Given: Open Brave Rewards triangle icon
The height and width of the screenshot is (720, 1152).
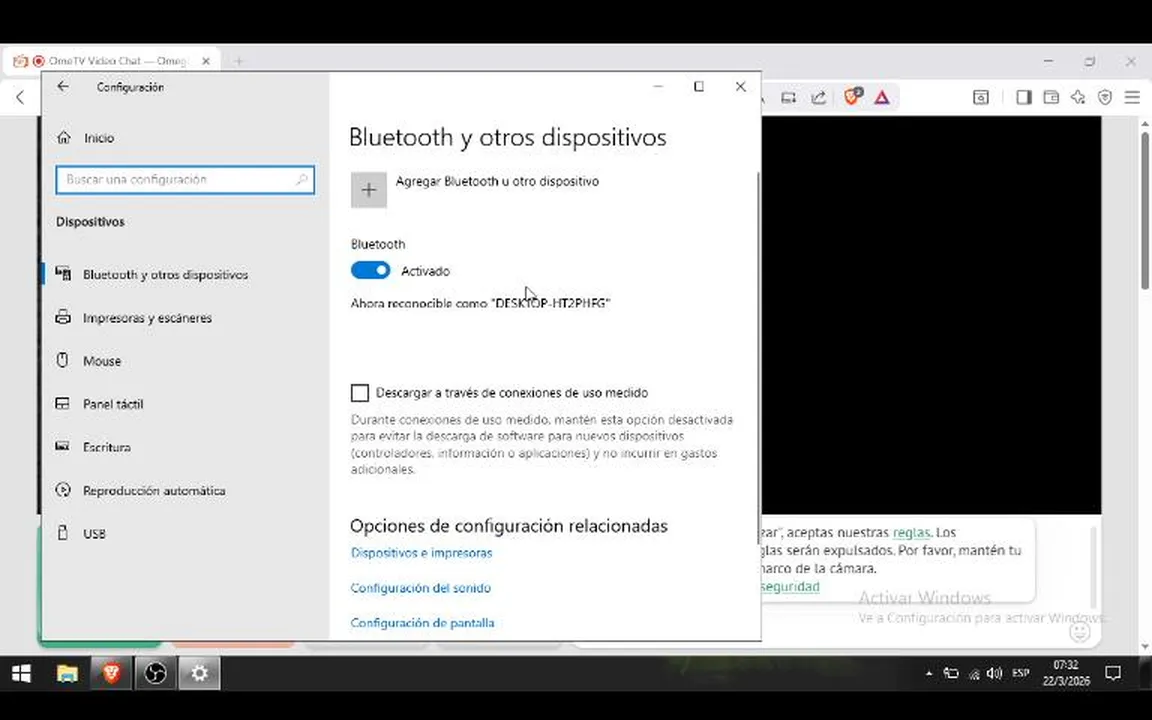Looking at the screenshot, I should [882, 97].
